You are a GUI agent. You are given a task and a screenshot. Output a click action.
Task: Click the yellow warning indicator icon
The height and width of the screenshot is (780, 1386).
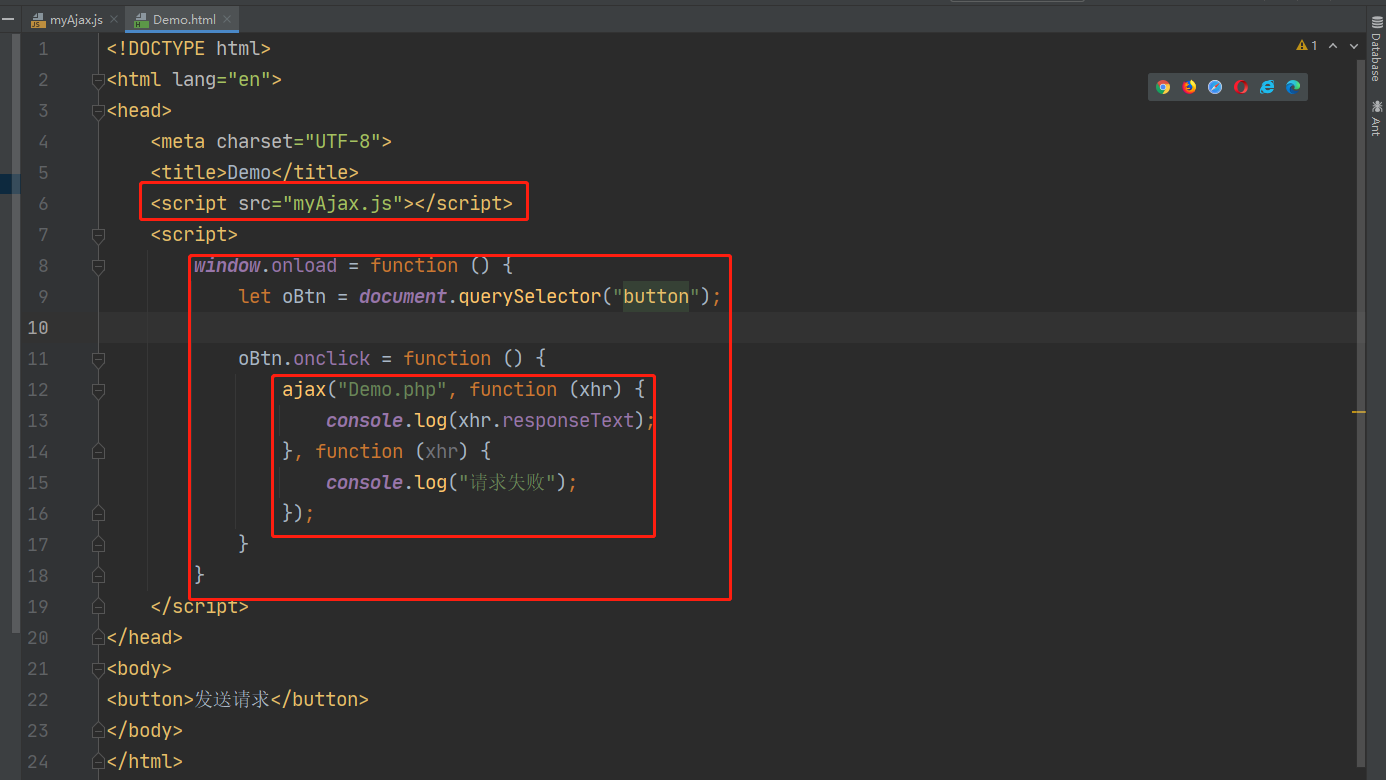point(1302,45)
